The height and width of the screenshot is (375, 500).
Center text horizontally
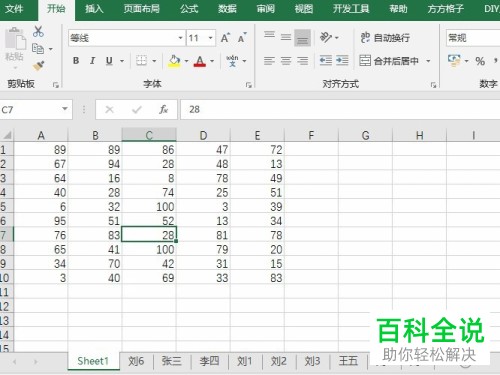286,61
